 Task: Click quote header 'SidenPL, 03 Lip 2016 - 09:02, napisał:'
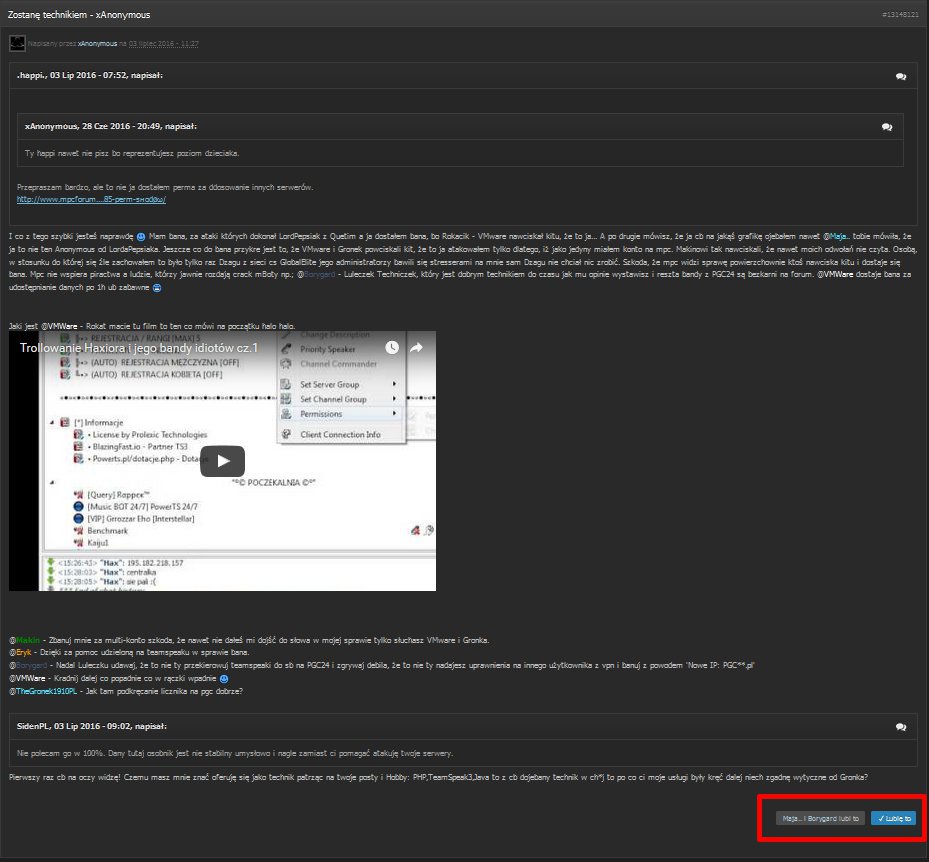[x=92, y=727]
